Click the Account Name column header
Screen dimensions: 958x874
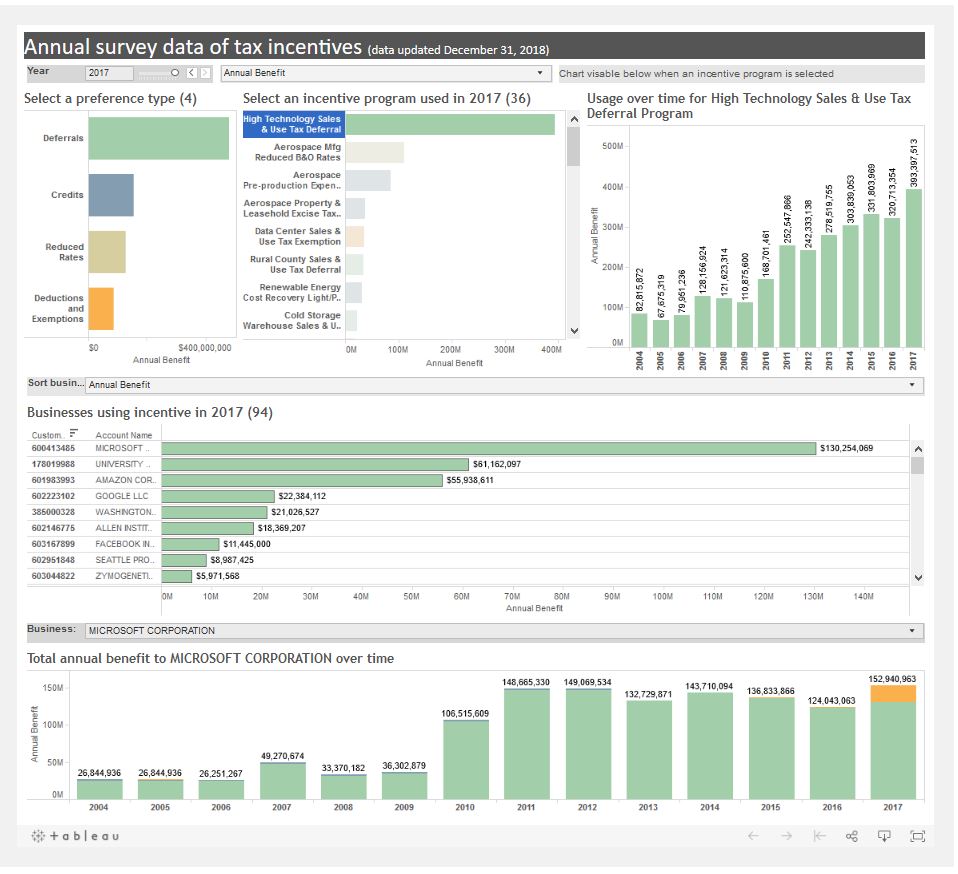click(123, 435)
